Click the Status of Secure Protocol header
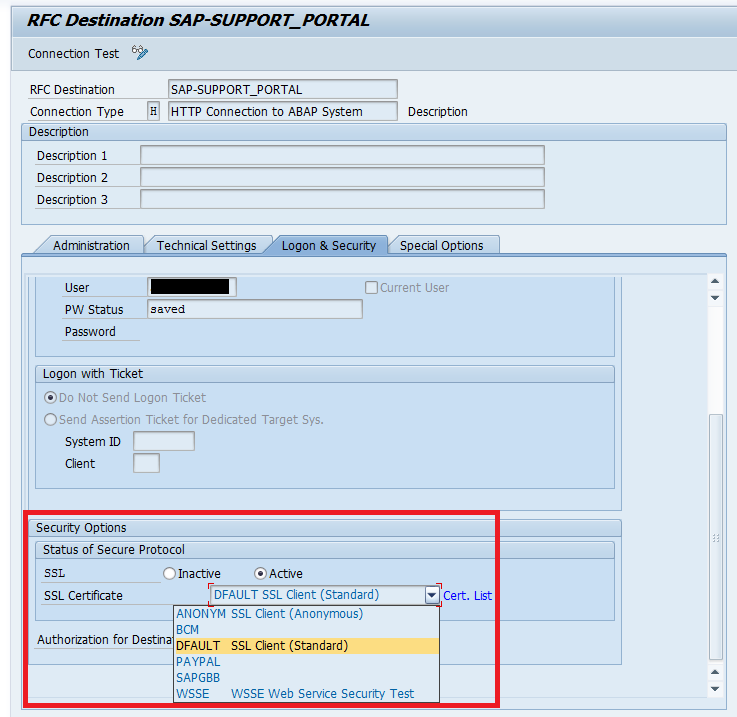Viewport: 737px width, 717px height. coord(325,550)
